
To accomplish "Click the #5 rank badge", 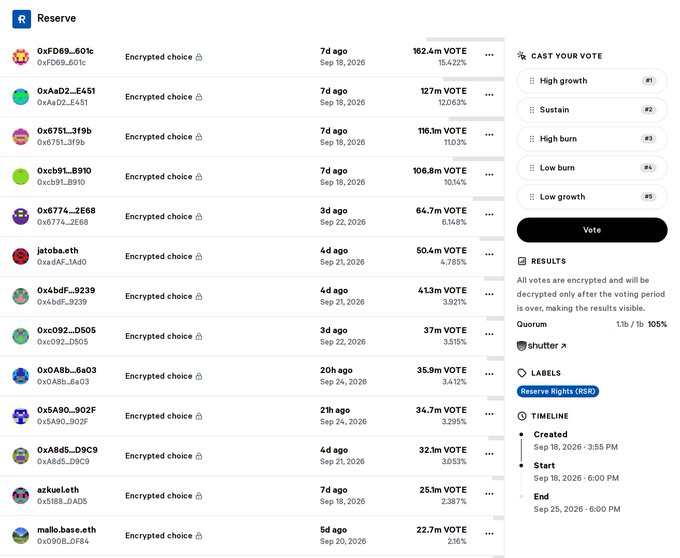I will pos(648,197).
